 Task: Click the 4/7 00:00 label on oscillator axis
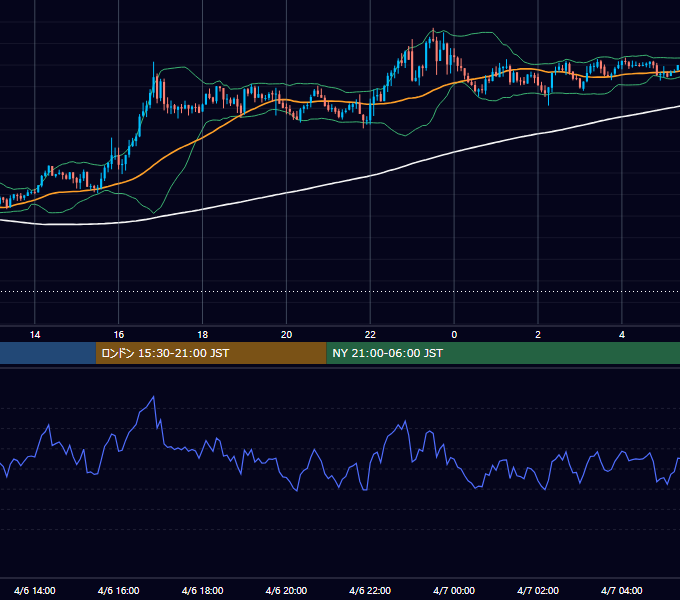point(454,590)
